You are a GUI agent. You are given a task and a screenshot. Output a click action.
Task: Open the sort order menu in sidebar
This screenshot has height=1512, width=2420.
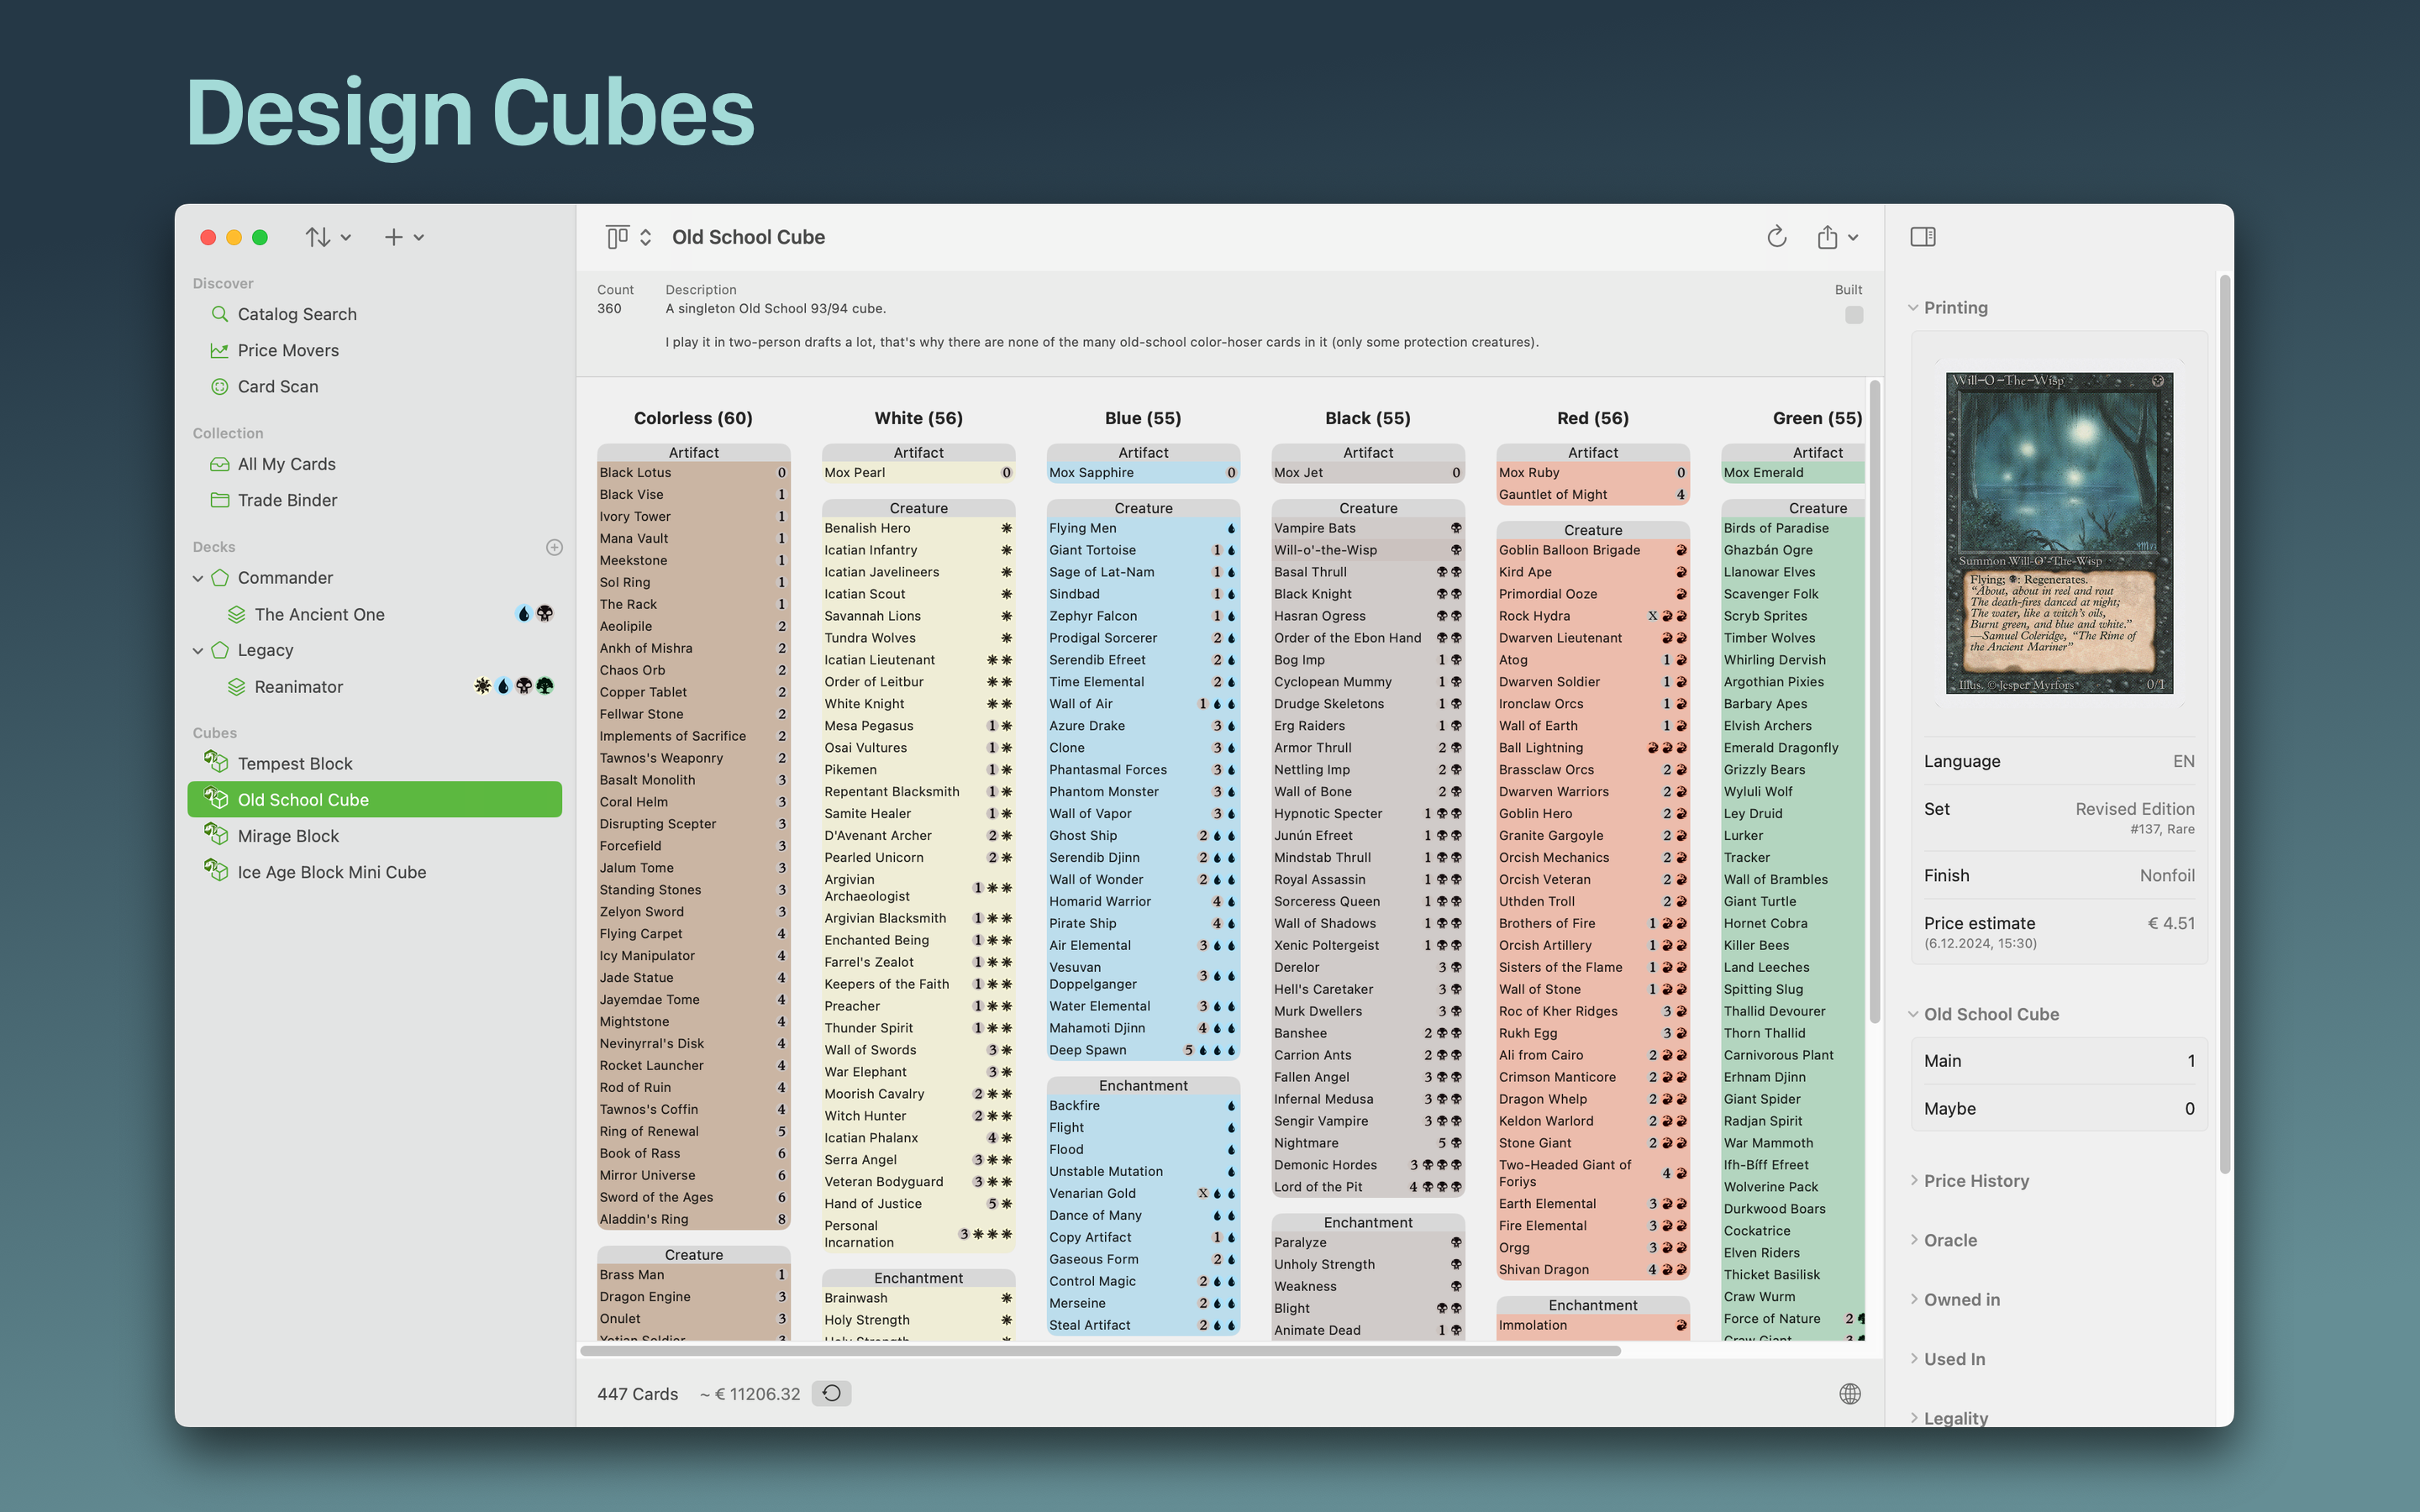point(328,237)
